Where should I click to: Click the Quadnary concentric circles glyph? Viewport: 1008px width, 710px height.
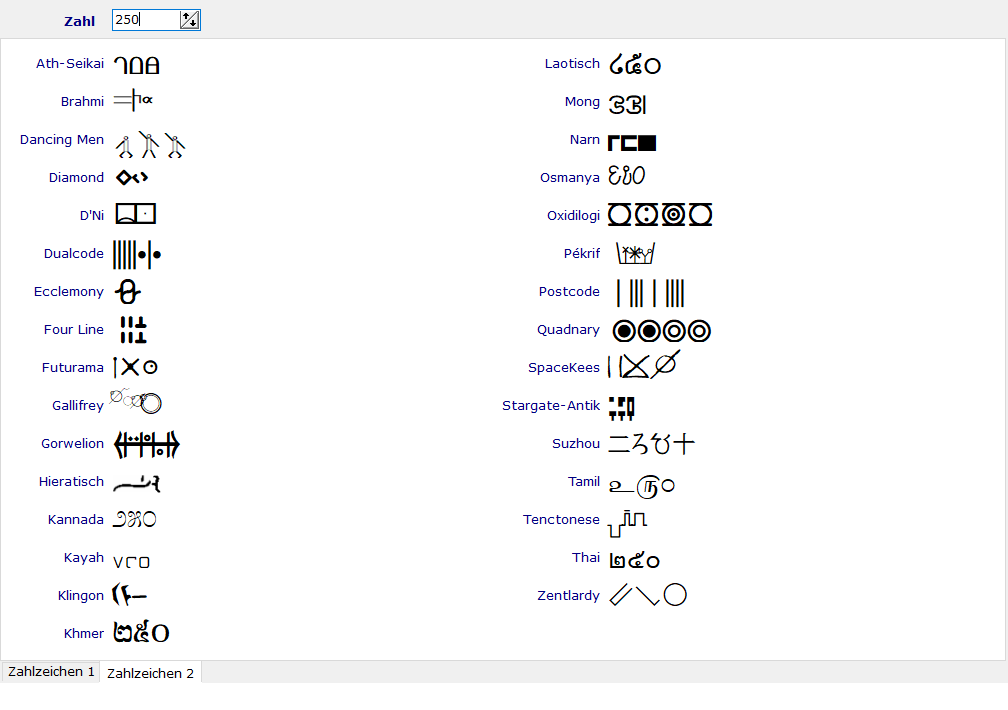661,330
